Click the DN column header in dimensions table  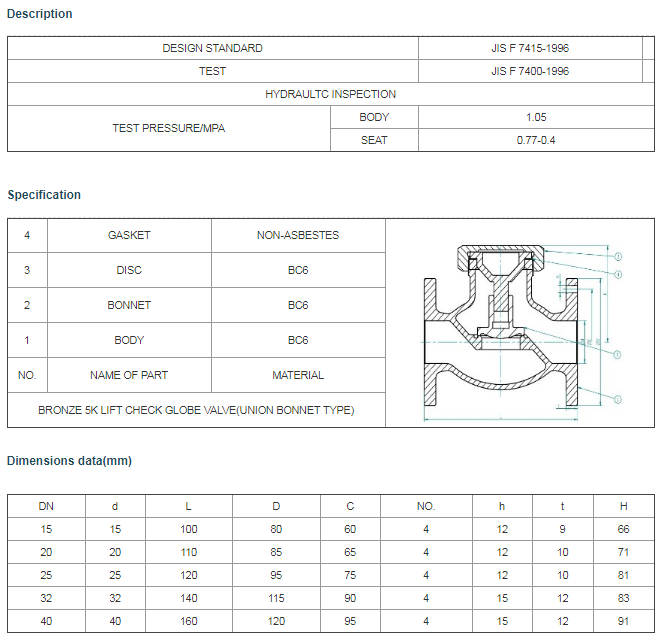coord(46,506)
